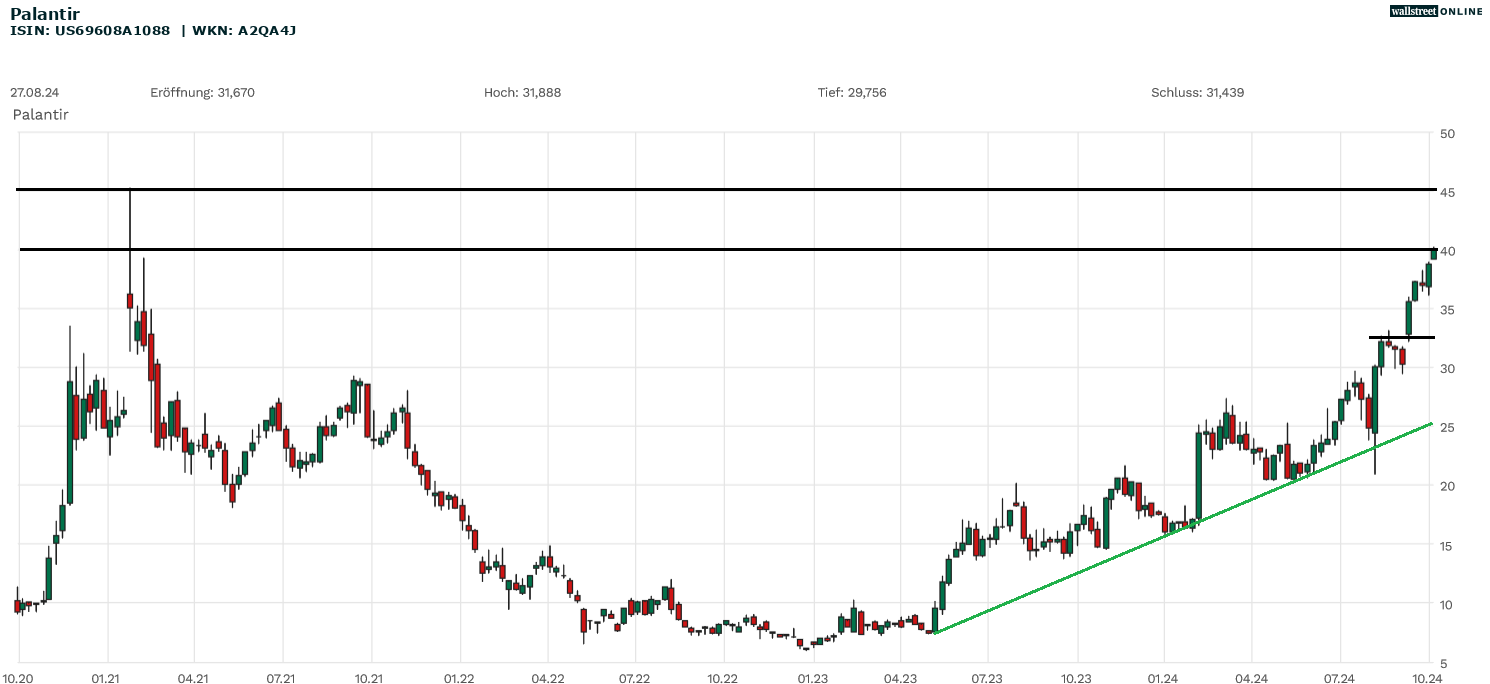This screenshot has height=684, width=1490.
Task: Click the short black support line near 32.5
Action: (1400, 337)
